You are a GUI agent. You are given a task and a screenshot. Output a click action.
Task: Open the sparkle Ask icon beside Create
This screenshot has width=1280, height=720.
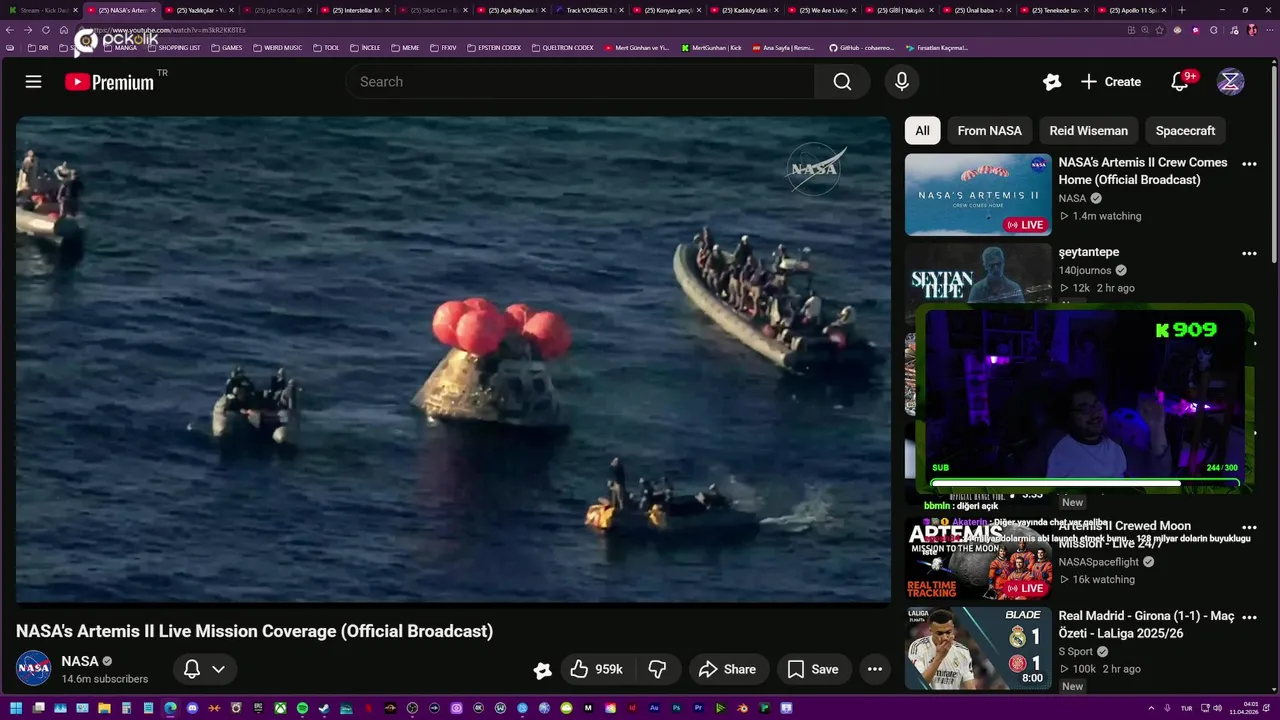point(1051,82)
